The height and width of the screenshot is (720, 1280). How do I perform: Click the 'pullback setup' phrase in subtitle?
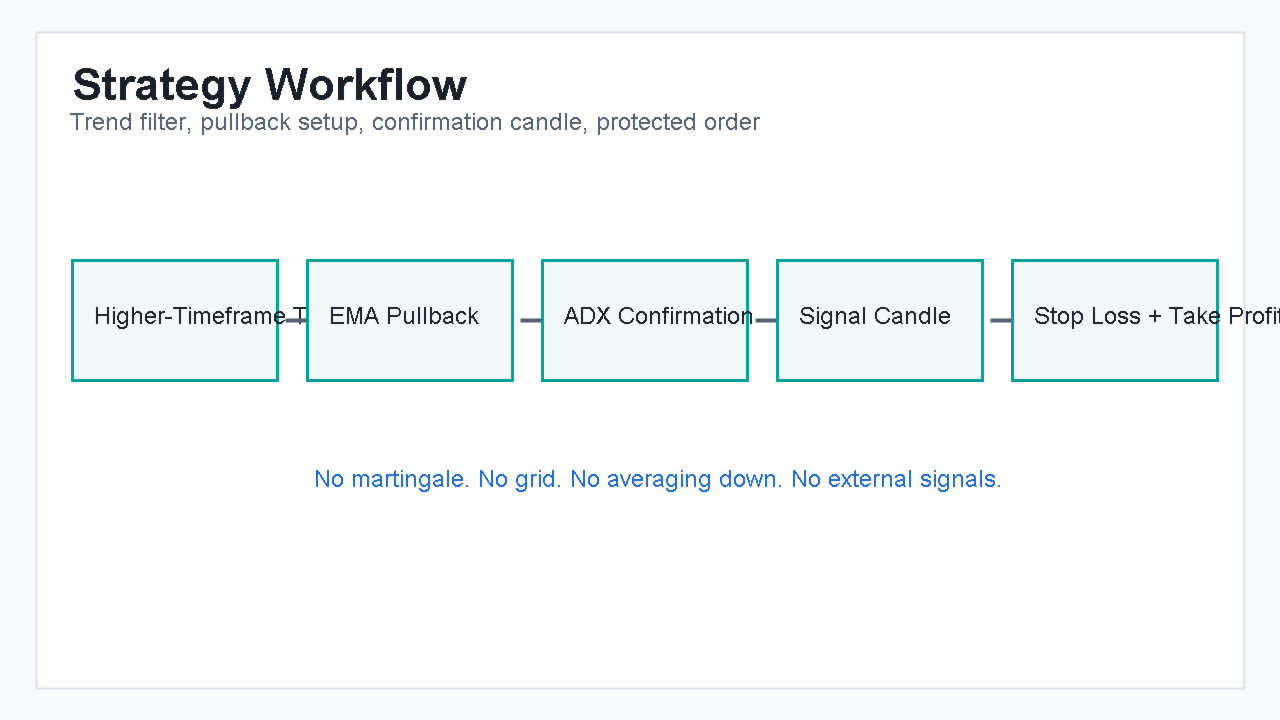pos(282,123)
